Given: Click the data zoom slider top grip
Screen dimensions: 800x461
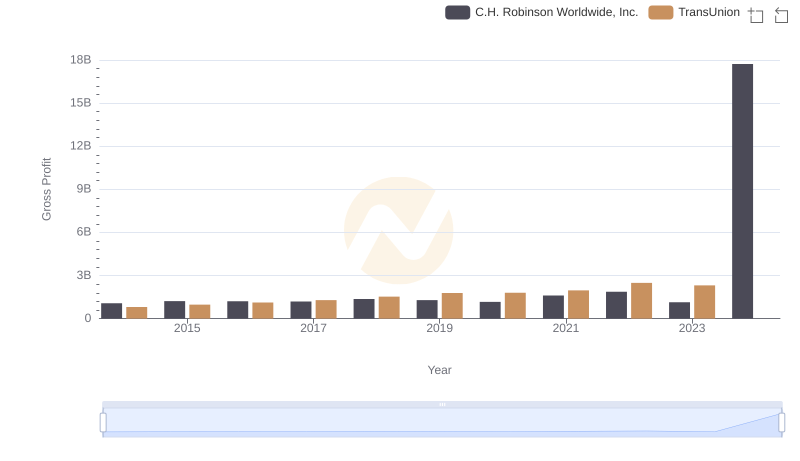Looking at the screenshot, I should (442, 404).
